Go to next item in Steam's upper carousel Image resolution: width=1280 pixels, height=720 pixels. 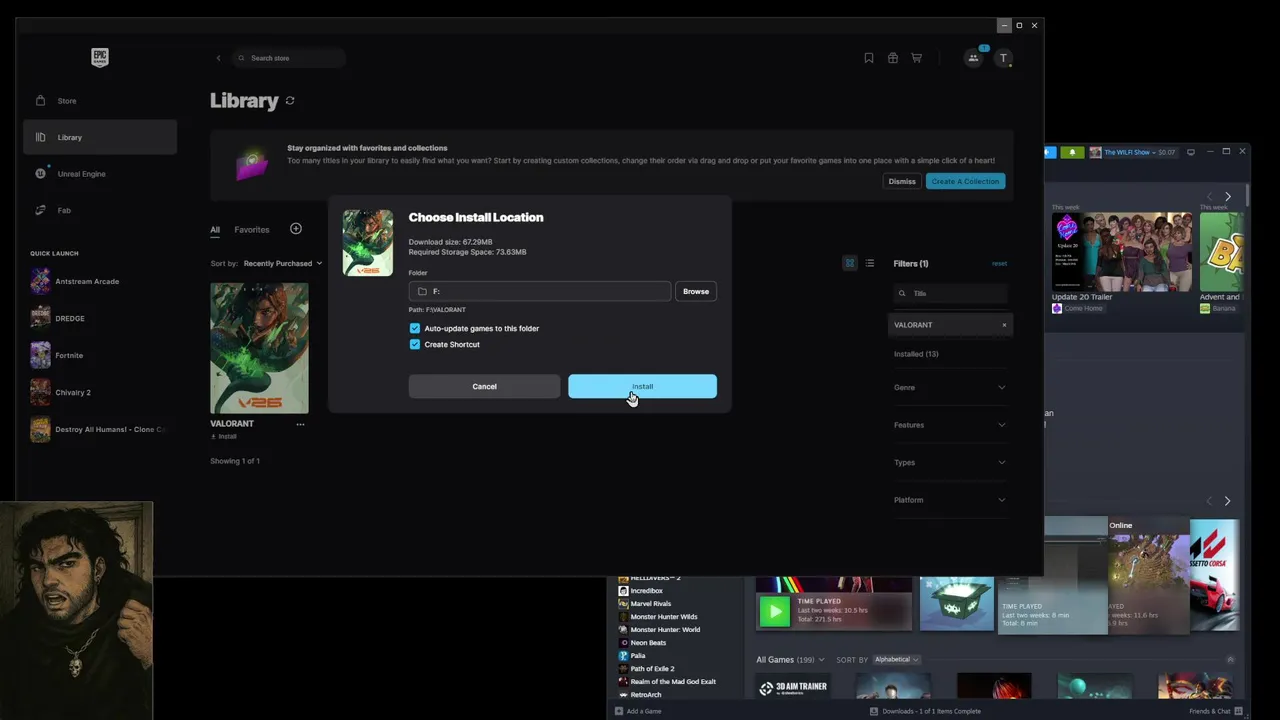click(x=1228, y=197)
